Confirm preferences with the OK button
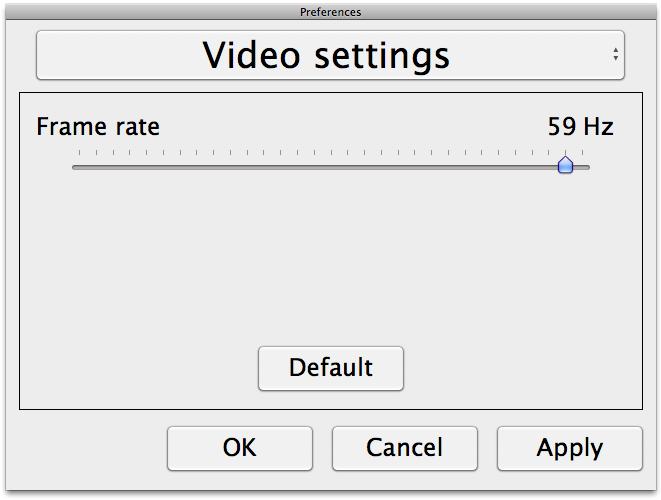The height and width of the screenshot is (500, 661). pyautogui.click(x=240, y=448)
